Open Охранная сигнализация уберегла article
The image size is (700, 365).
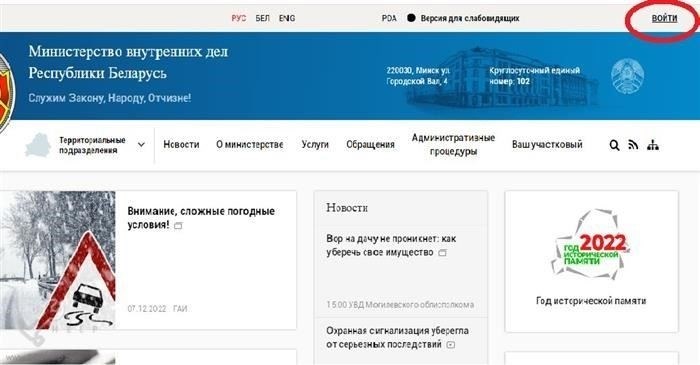tap(397, 337)
